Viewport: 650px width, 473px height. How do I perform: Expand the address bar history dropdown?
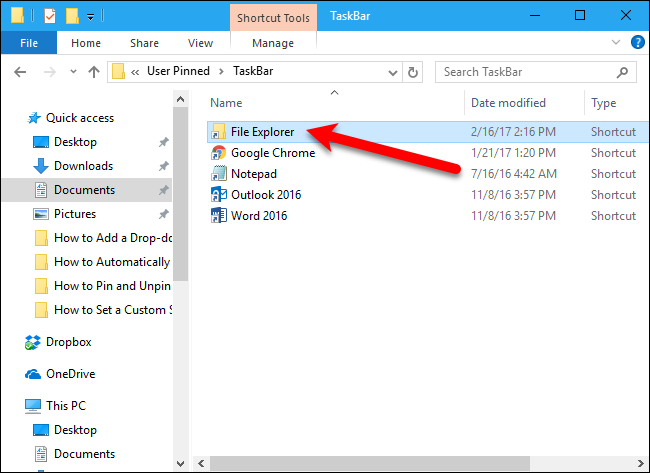pyautogui.click(x=392, y=73)
